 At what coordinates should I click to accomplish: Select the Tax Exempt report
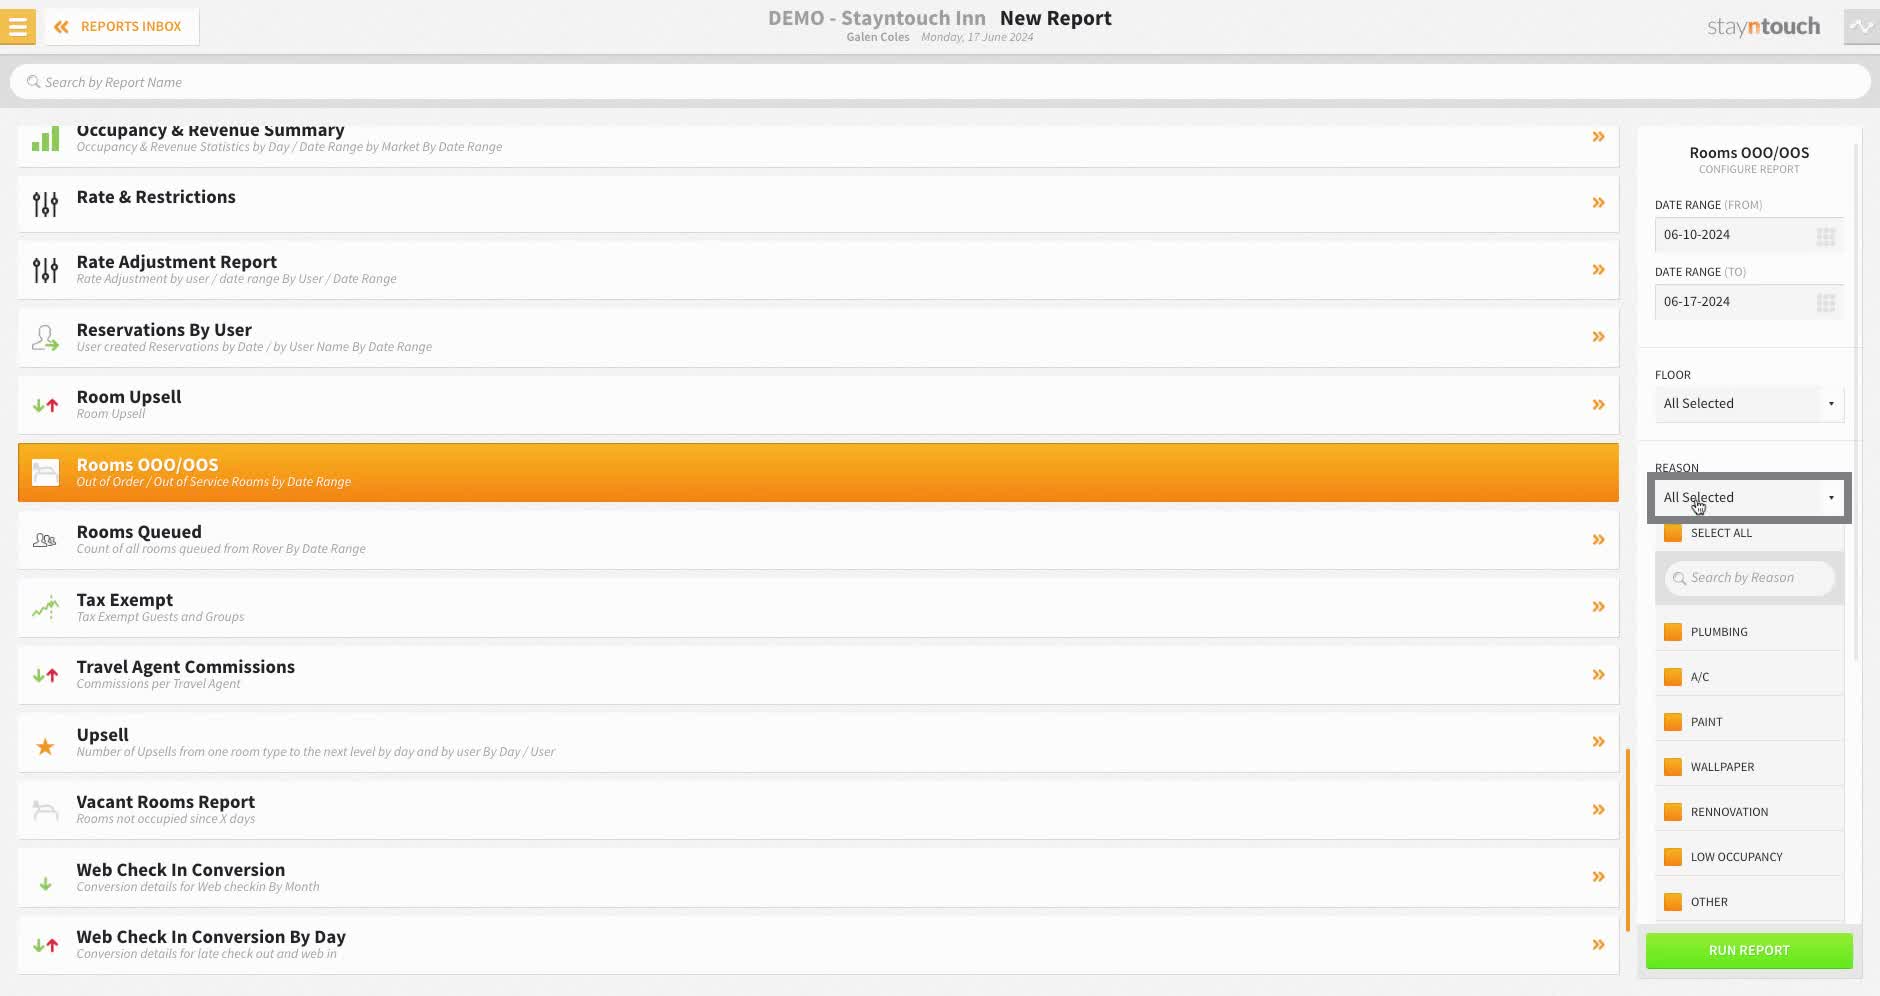(x=818, y=607)
